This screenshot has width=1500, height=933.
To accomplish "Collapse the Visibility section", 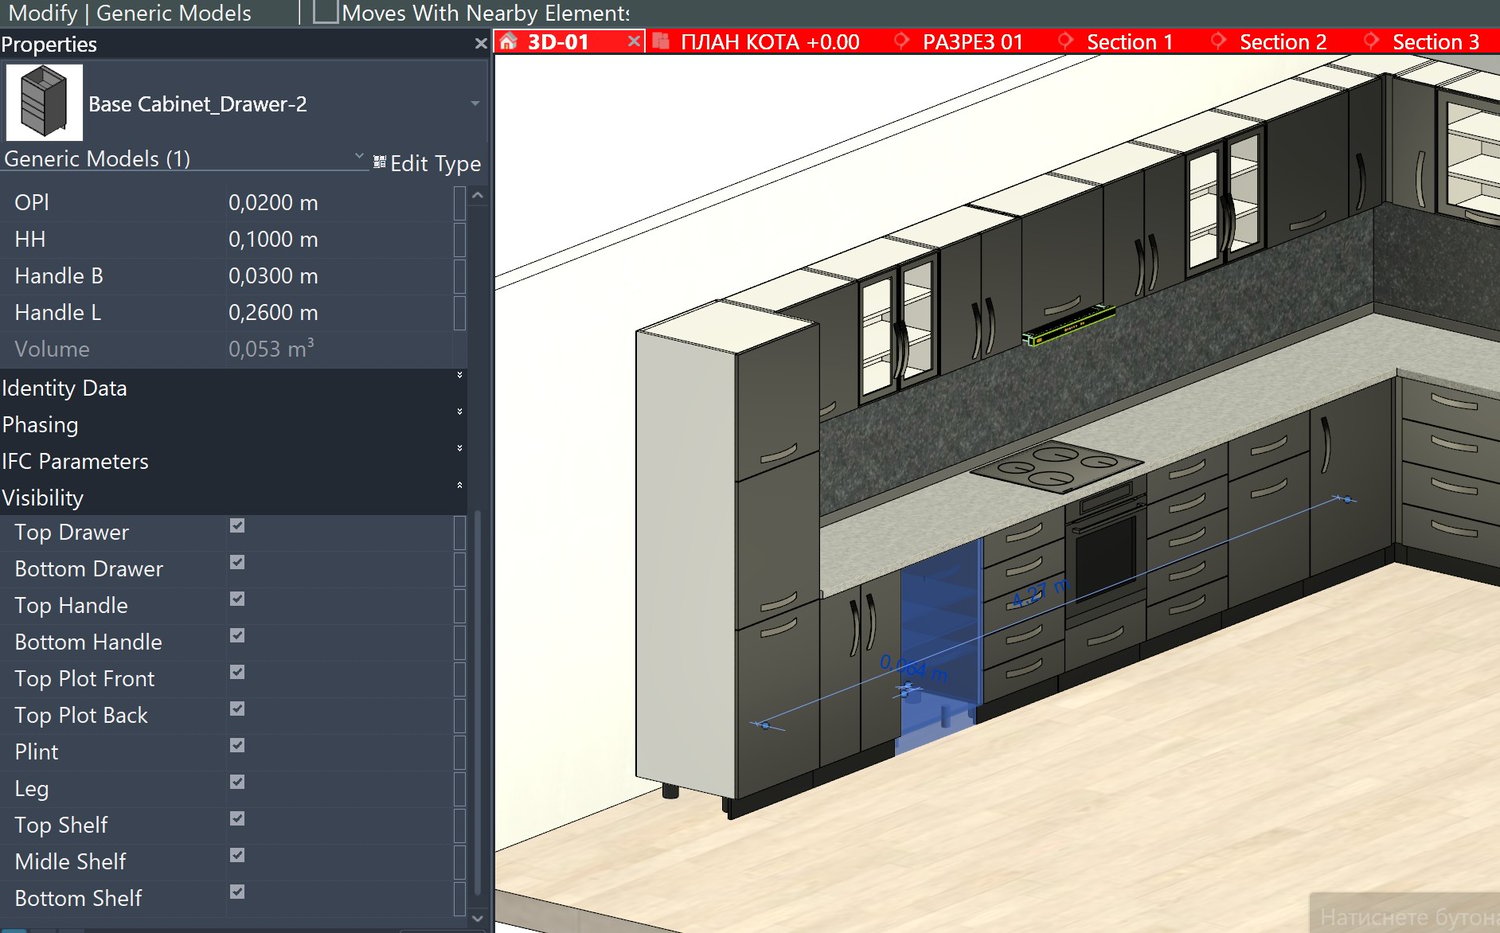I will [460, 486].
